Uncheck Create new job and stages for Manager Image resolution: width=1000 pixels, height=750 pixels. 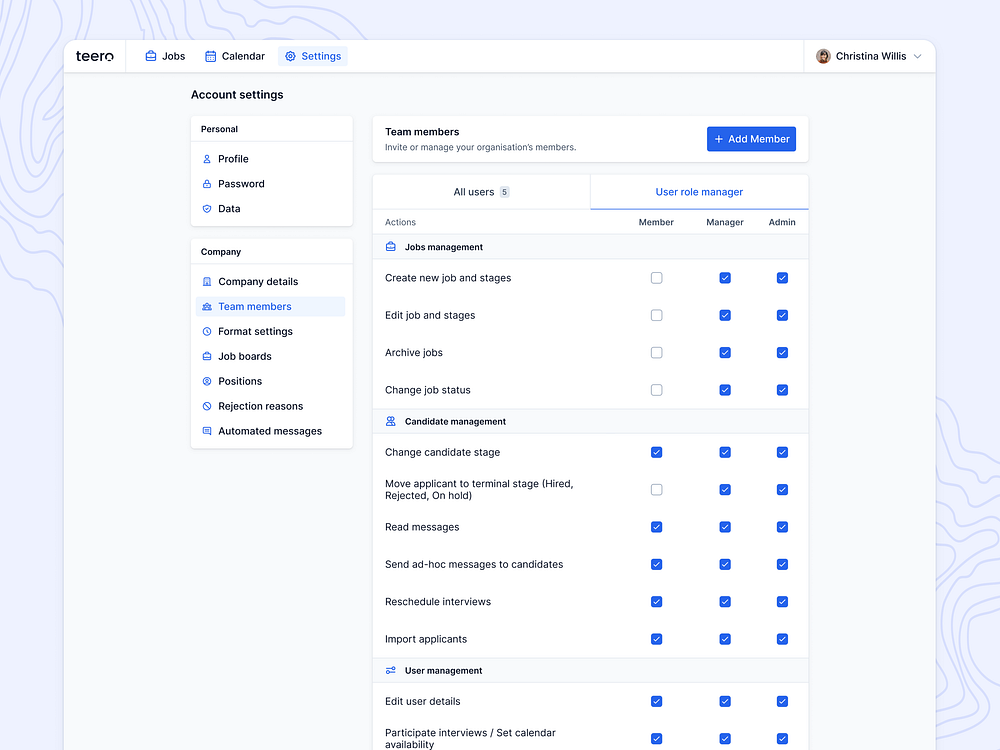[724, 277]
